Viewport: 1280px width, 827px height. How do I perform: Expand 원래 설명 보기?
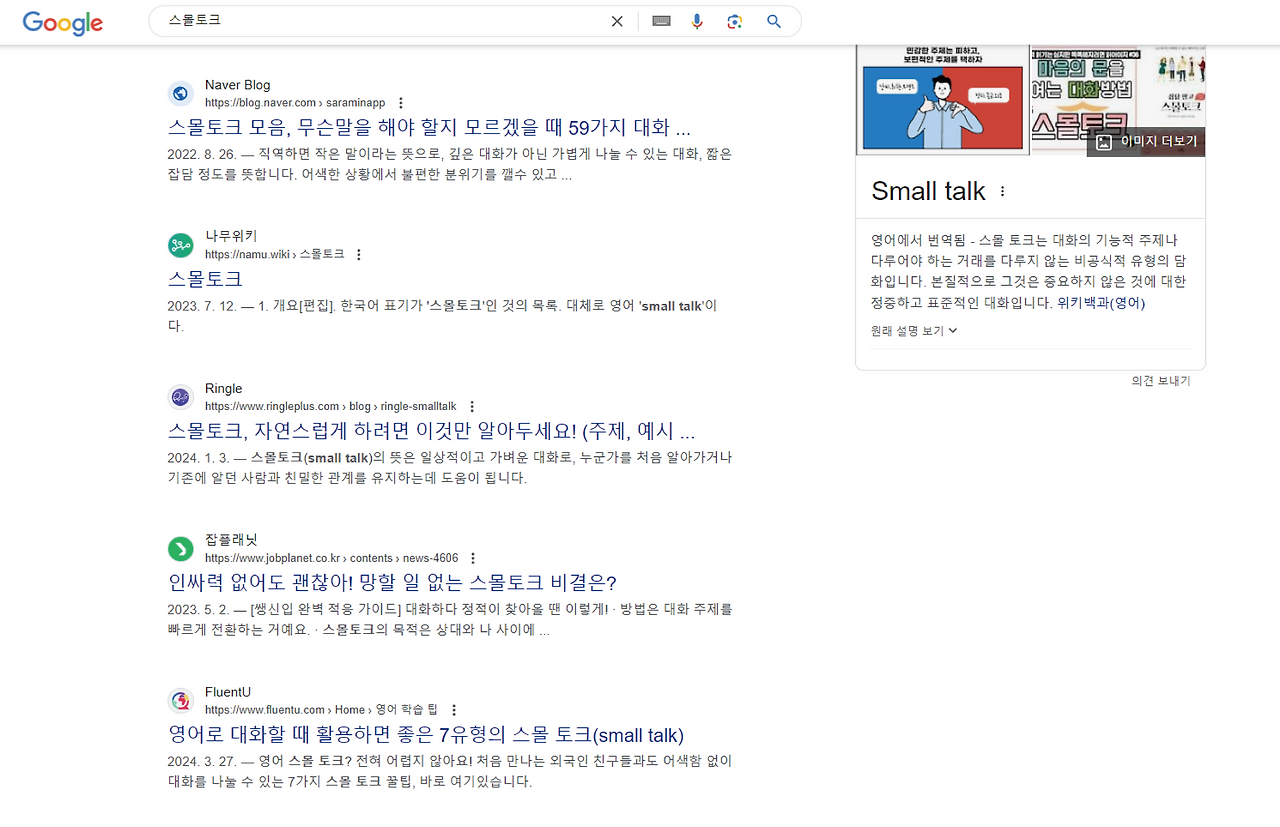914,331
